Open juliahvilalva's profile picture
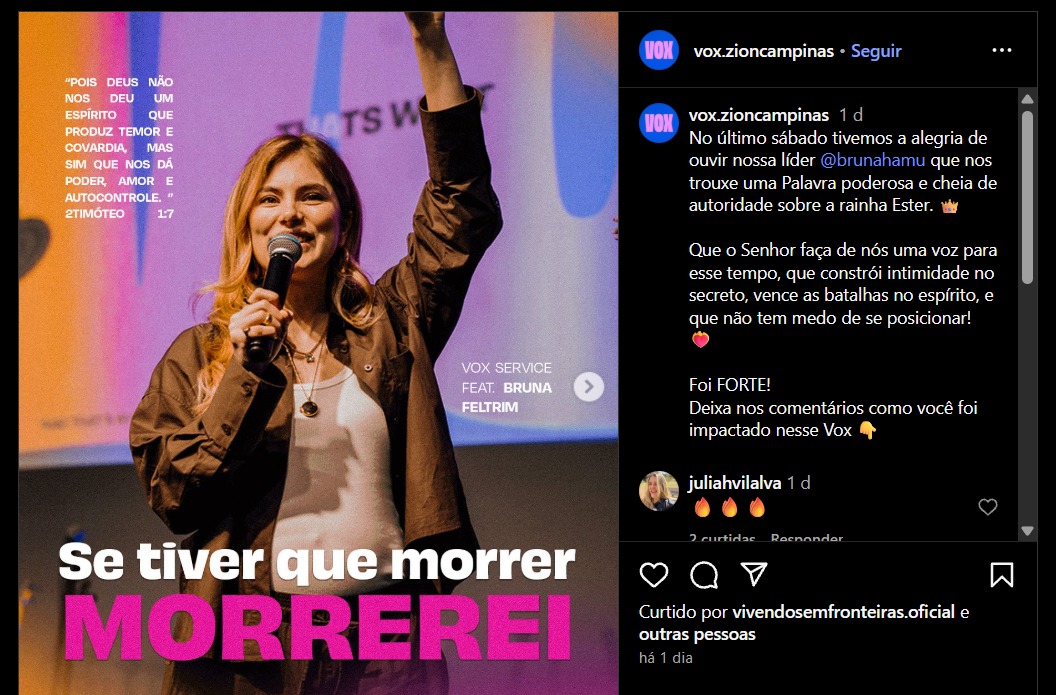Image resolution: width=1056 pixels, height=695 pixels. (x=659, y=491)
